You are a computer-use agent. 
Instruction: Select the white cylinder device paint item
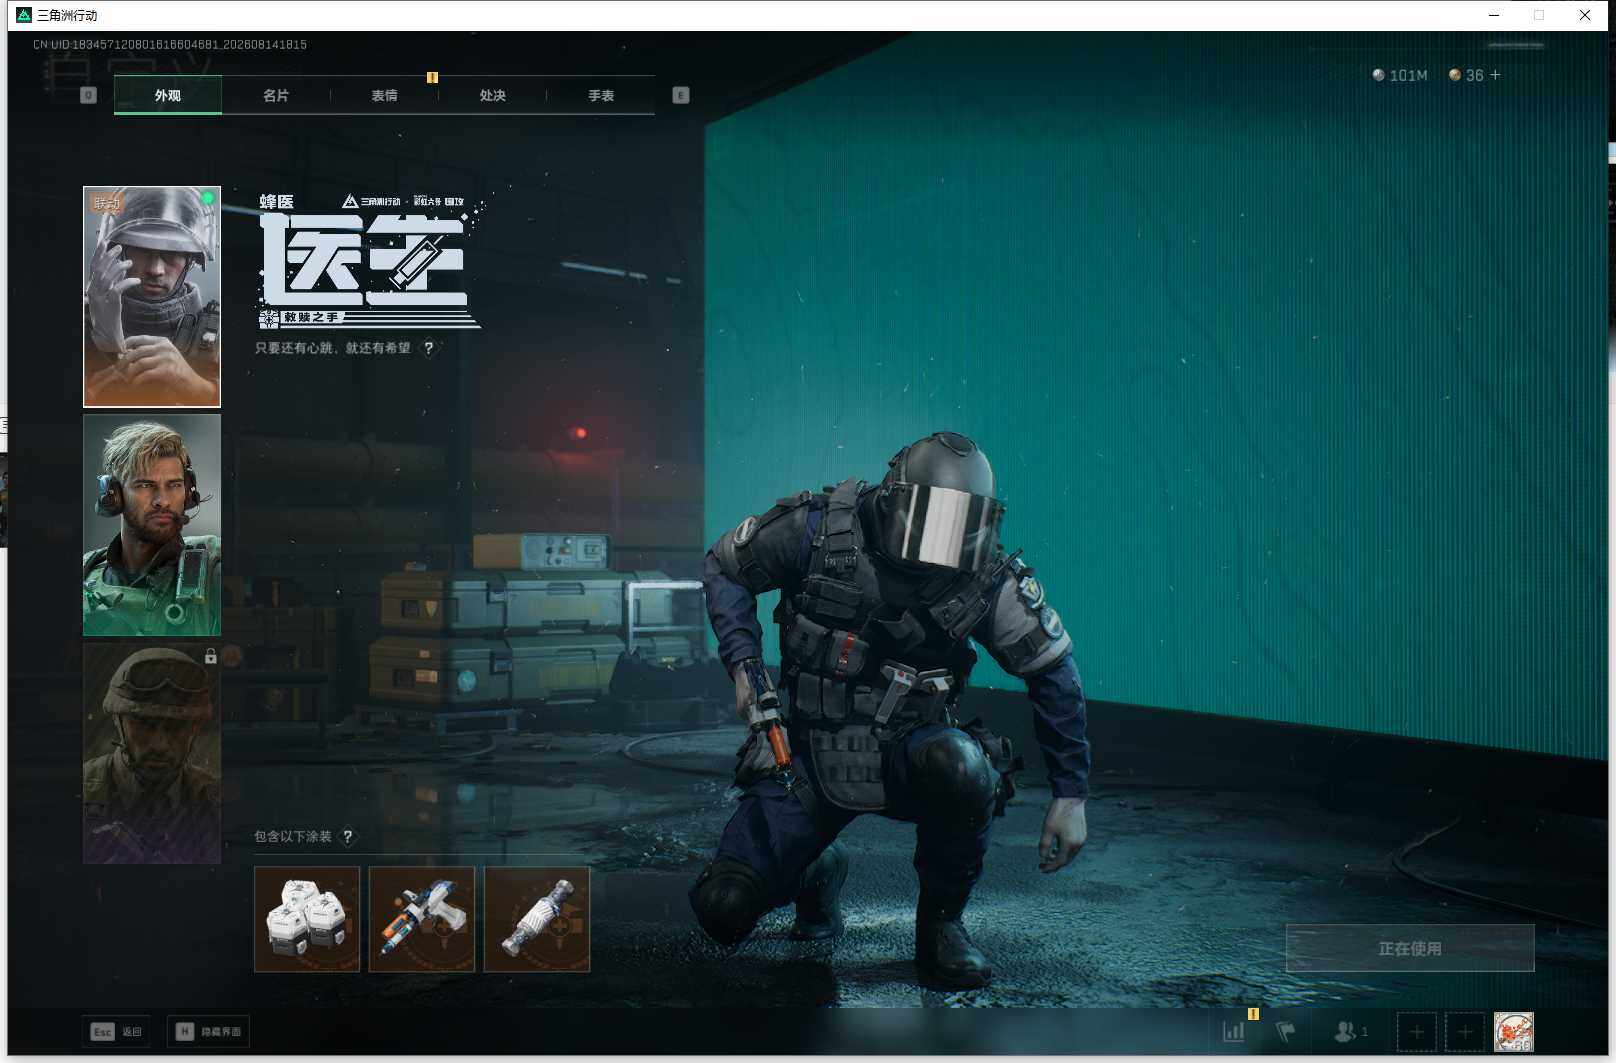537,919
